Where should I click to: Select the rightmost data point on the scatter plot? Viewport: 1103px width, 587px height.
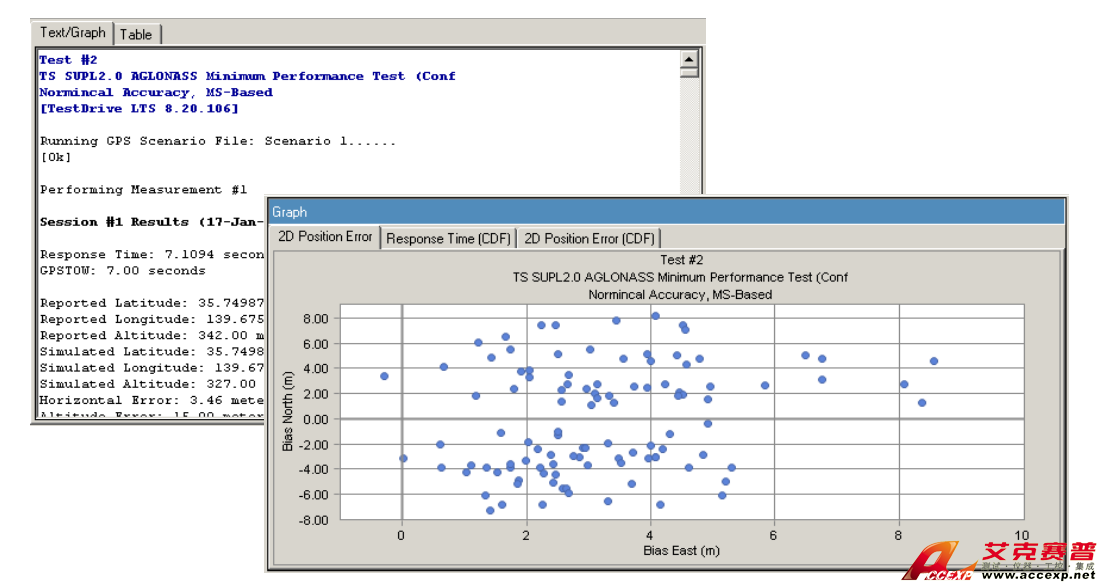click(933, 361)
